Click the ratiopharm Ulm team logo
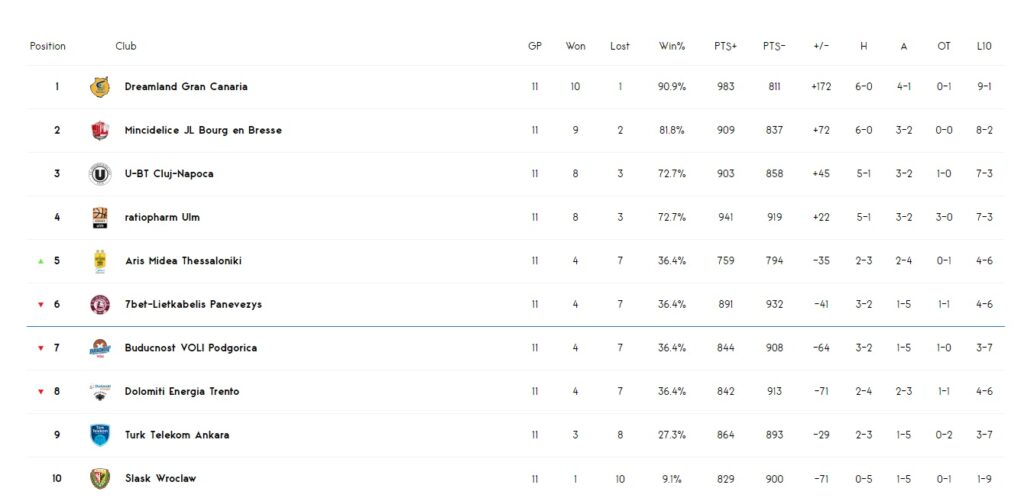The width and height of the screenshot is (1024, 498). 100,217
